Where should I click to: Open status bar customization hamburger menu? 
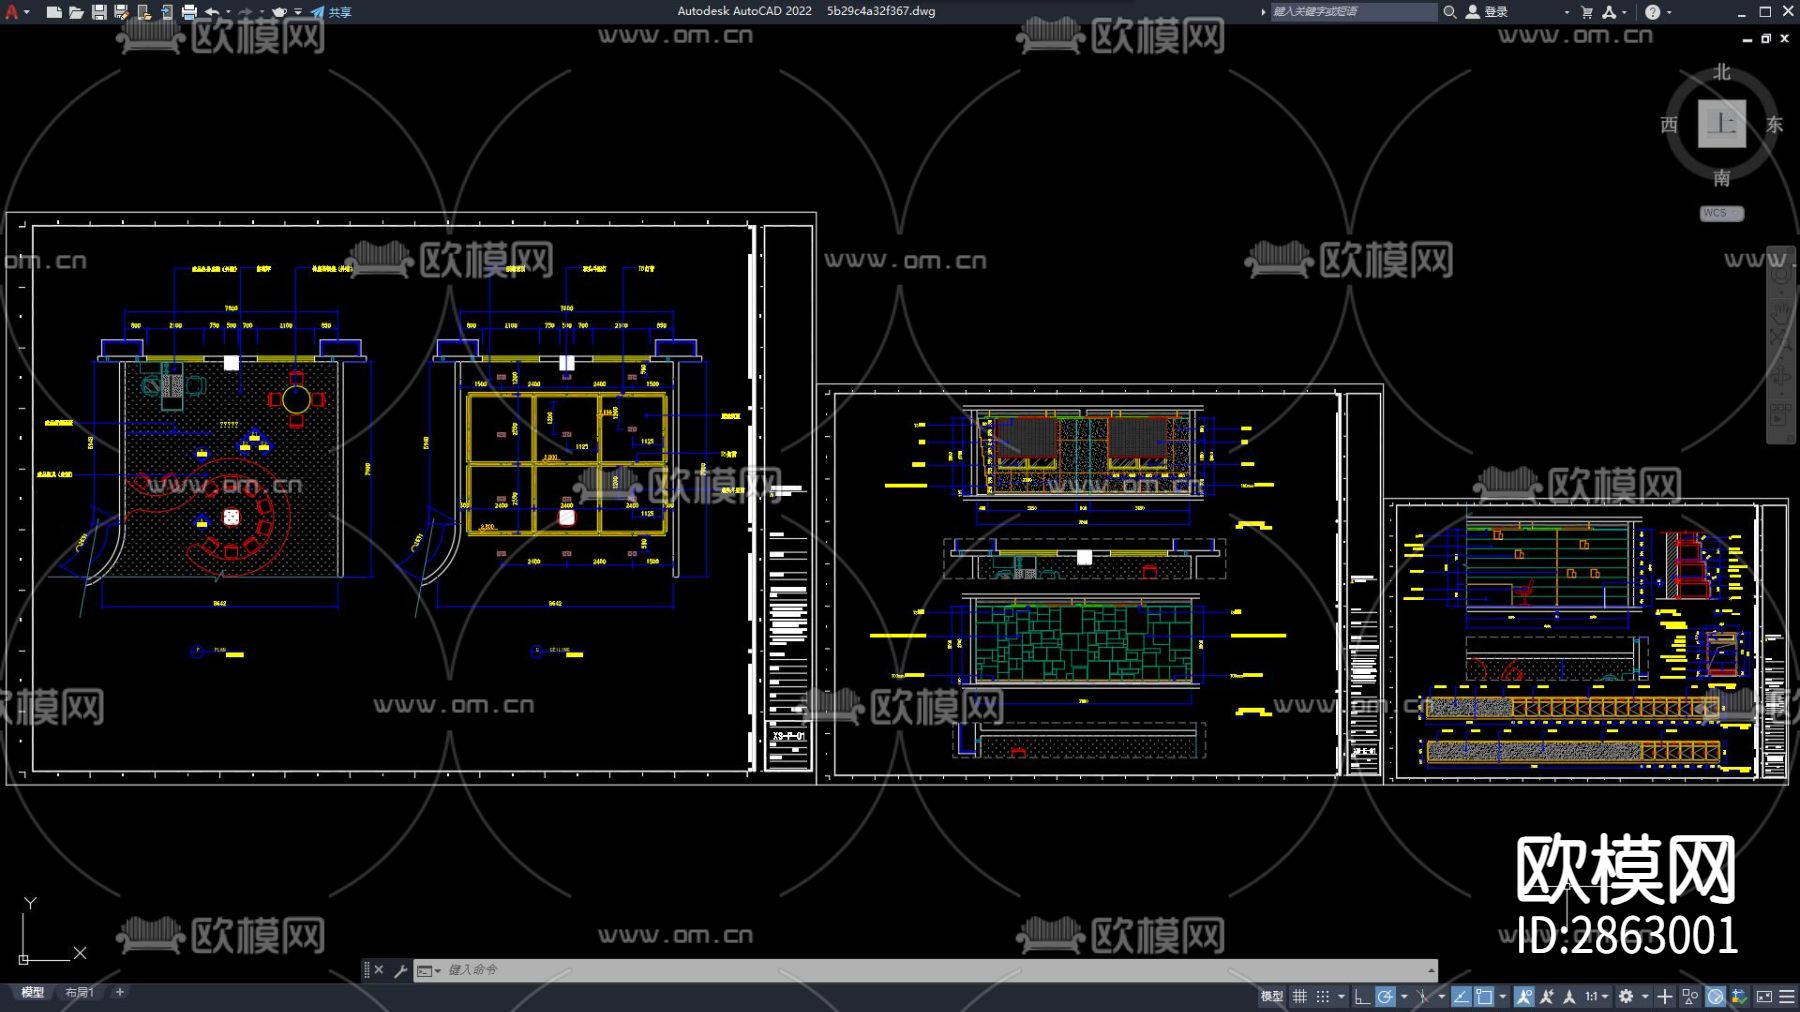tap(1787, 996)
